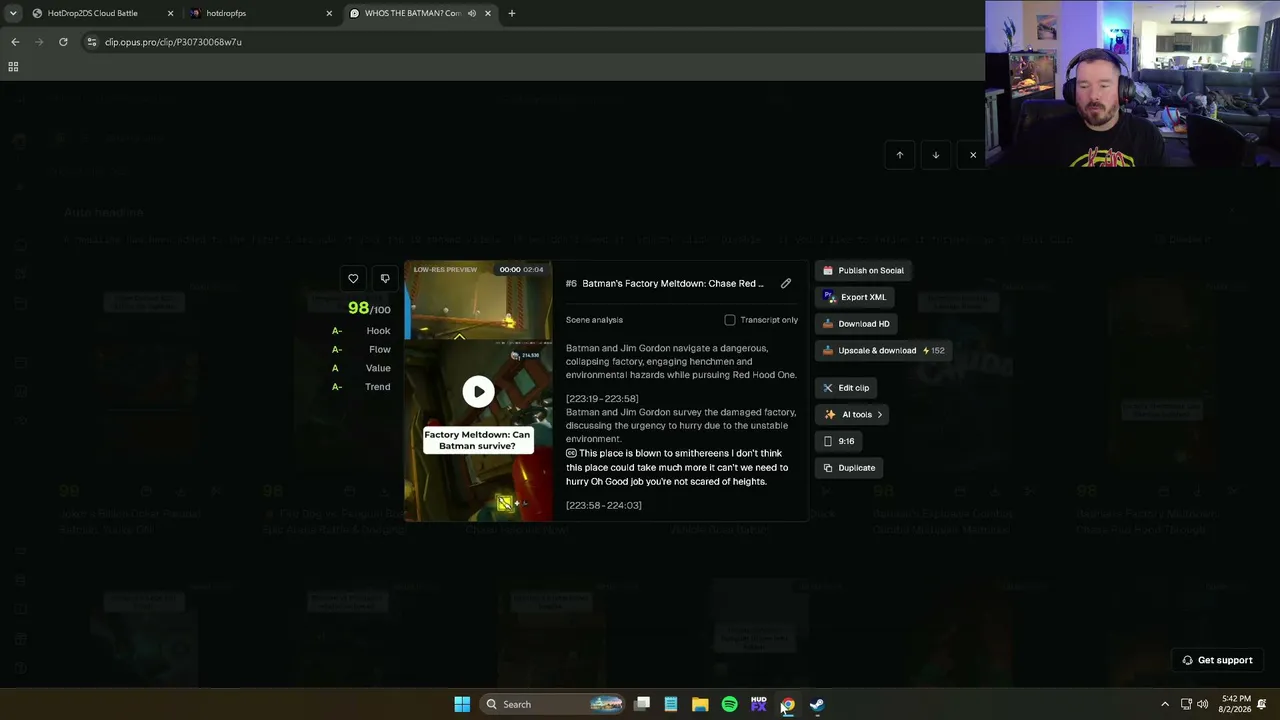Click the 152 credits cost indicator
Image resolution: width=1280 pixels, height=720 pixels.
933,351
